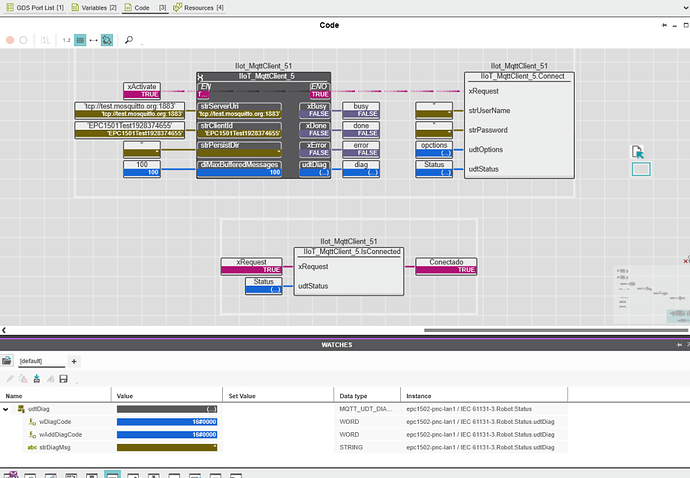The width and height of the screenshot is (690, 478).
Task: Collapse the udtDiag tree row
Action: (x=6, y=409)
